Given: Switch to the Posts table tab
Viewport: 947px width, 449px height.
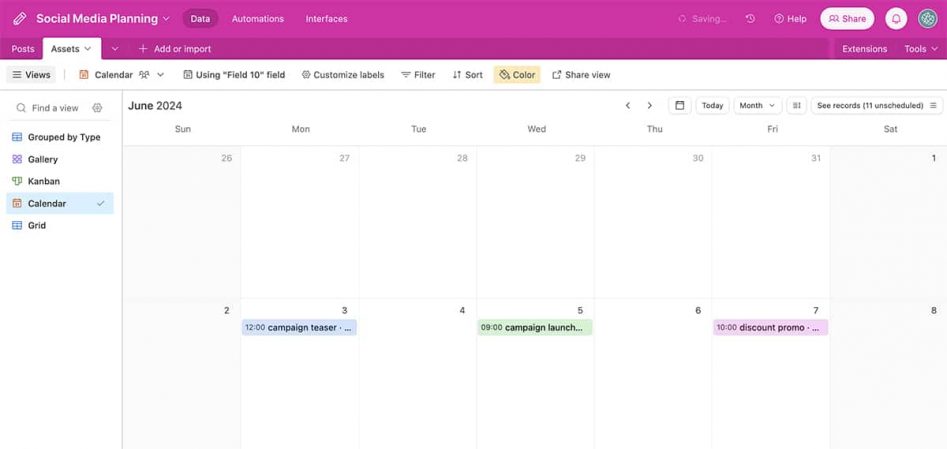Looking at the screenshot, I should coord(23,49).
